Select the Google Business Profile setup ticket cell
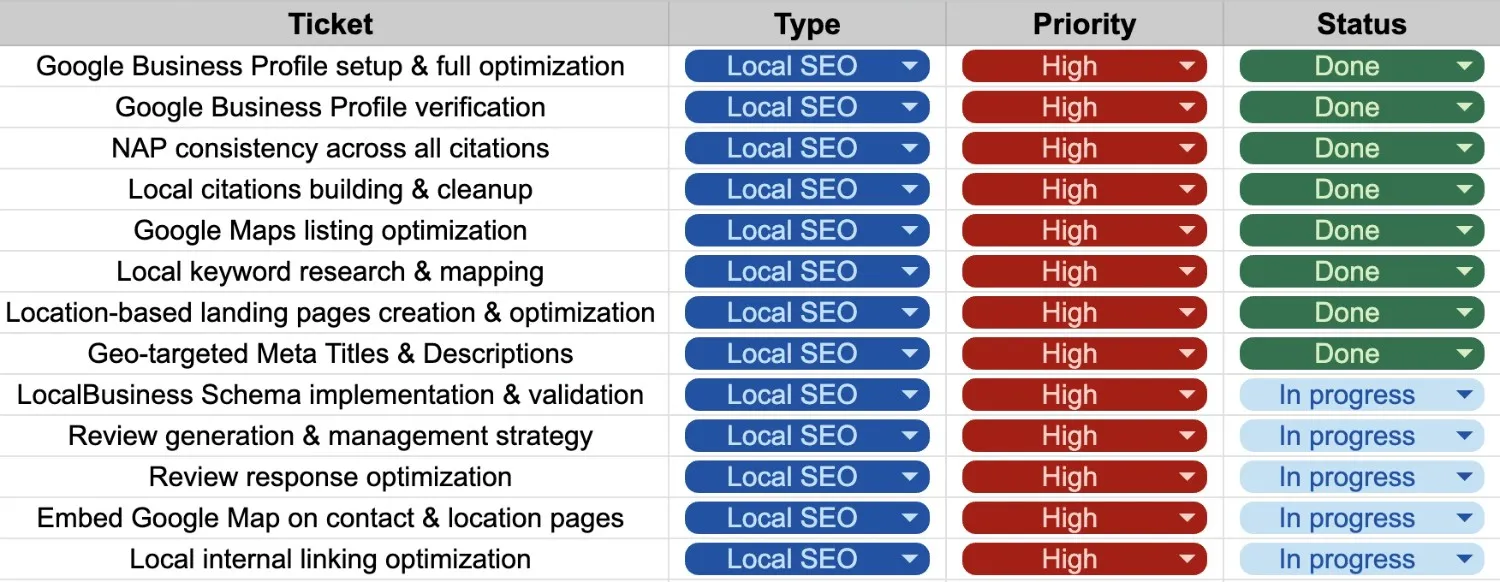The width and height of the screenshot is (1500, 582). coord(330,66)
